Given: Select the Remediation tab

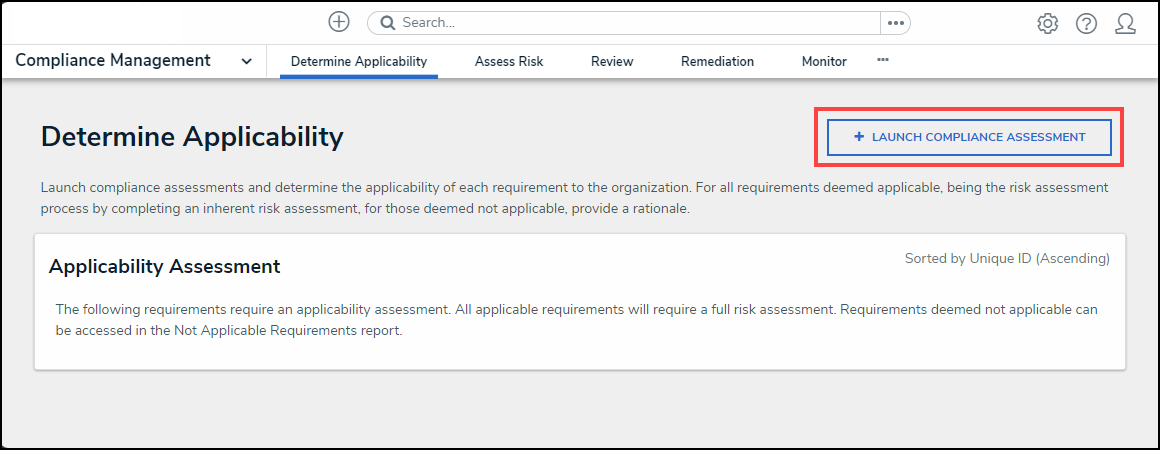Looking at the screenshot, I should coord(717,61).
